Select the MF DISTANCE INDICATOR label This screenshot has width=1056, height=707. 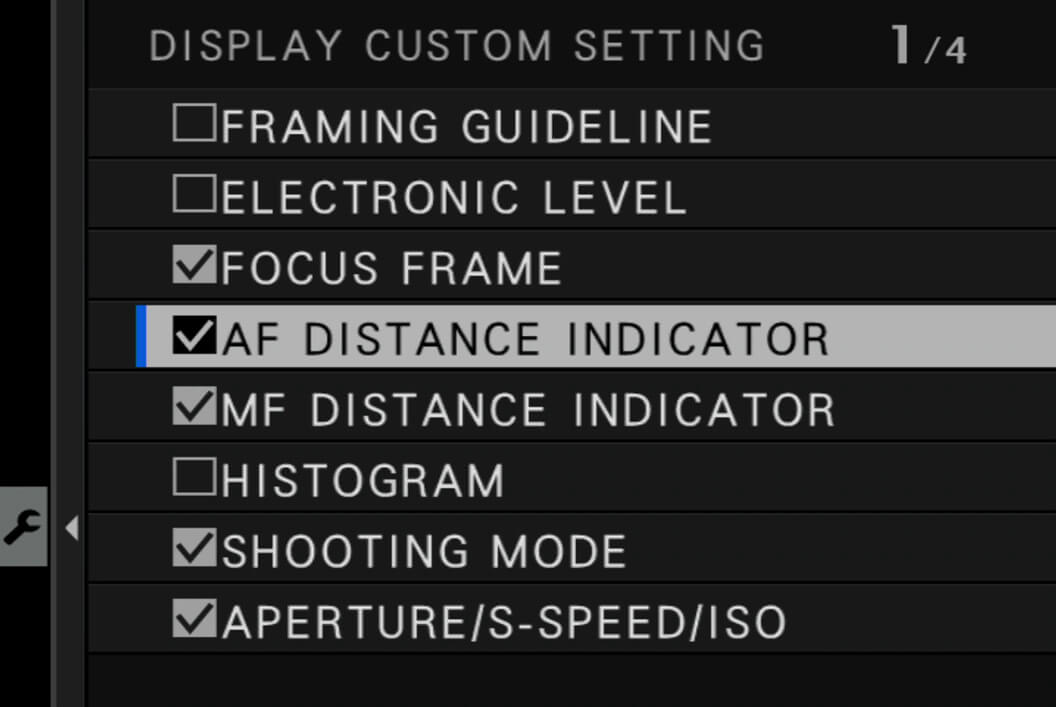pos(529,409)
